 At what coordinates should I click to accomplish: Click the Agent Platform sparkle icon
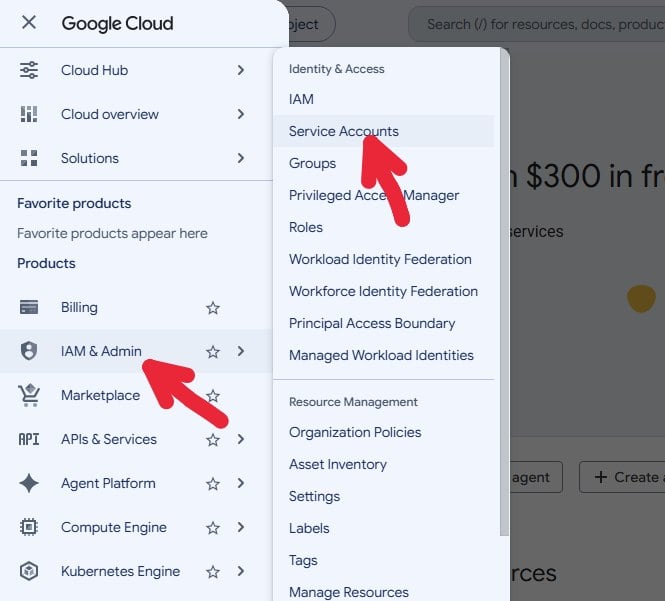click(29, 483)
